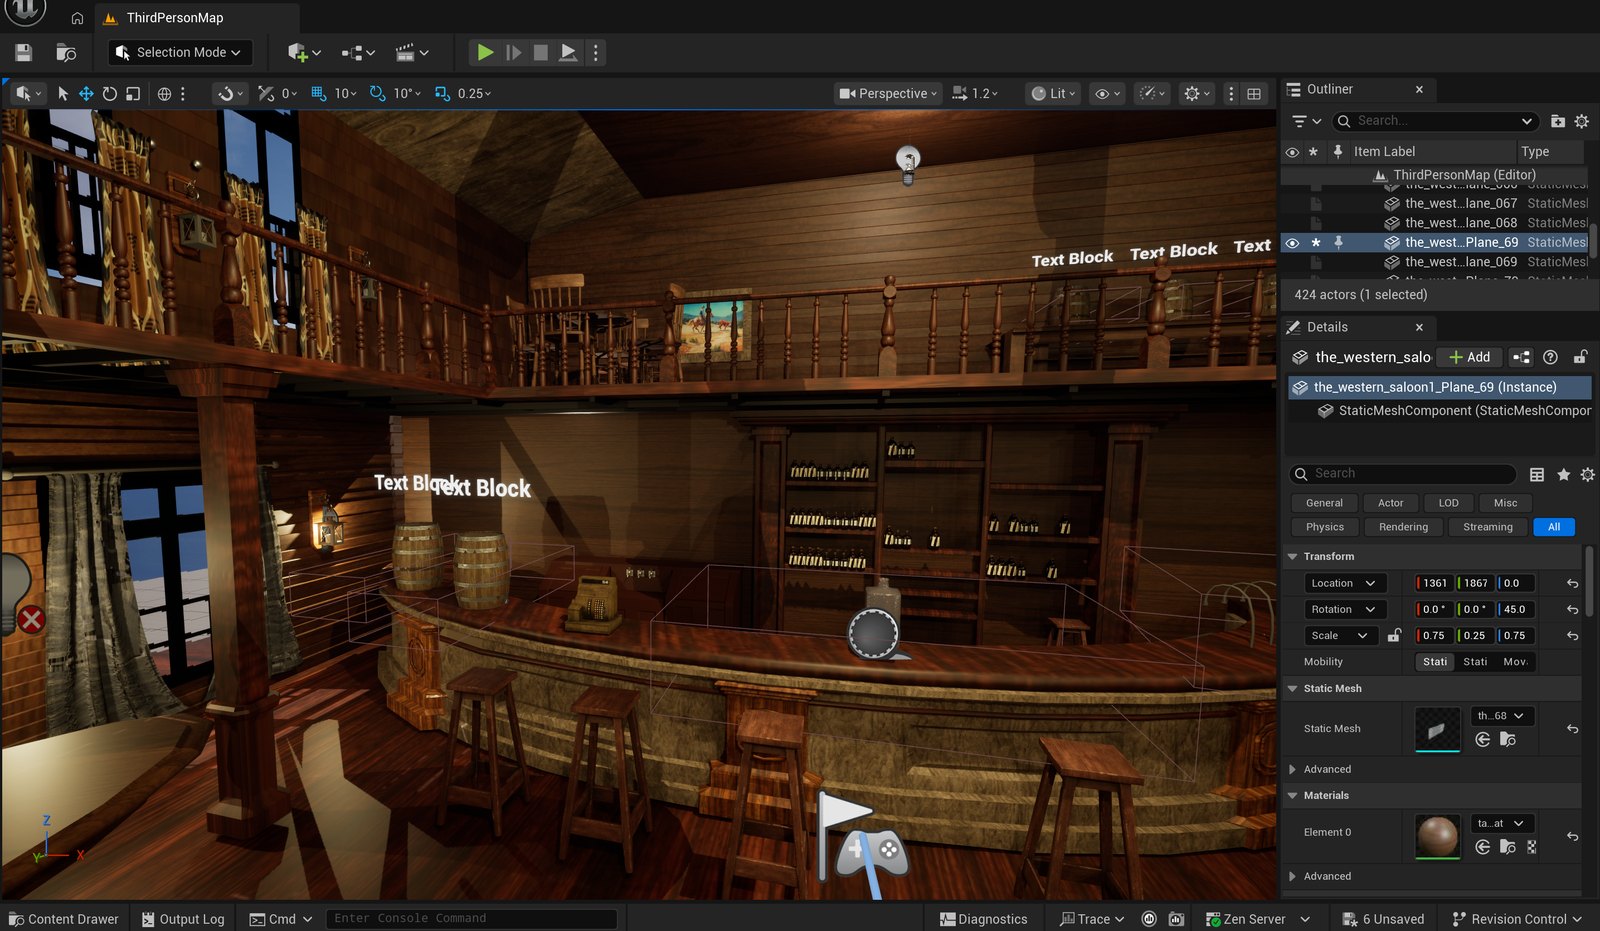Toggle visibility of the_west...Plane_69 actor
1600x931 pixels.
point(1292,242)
